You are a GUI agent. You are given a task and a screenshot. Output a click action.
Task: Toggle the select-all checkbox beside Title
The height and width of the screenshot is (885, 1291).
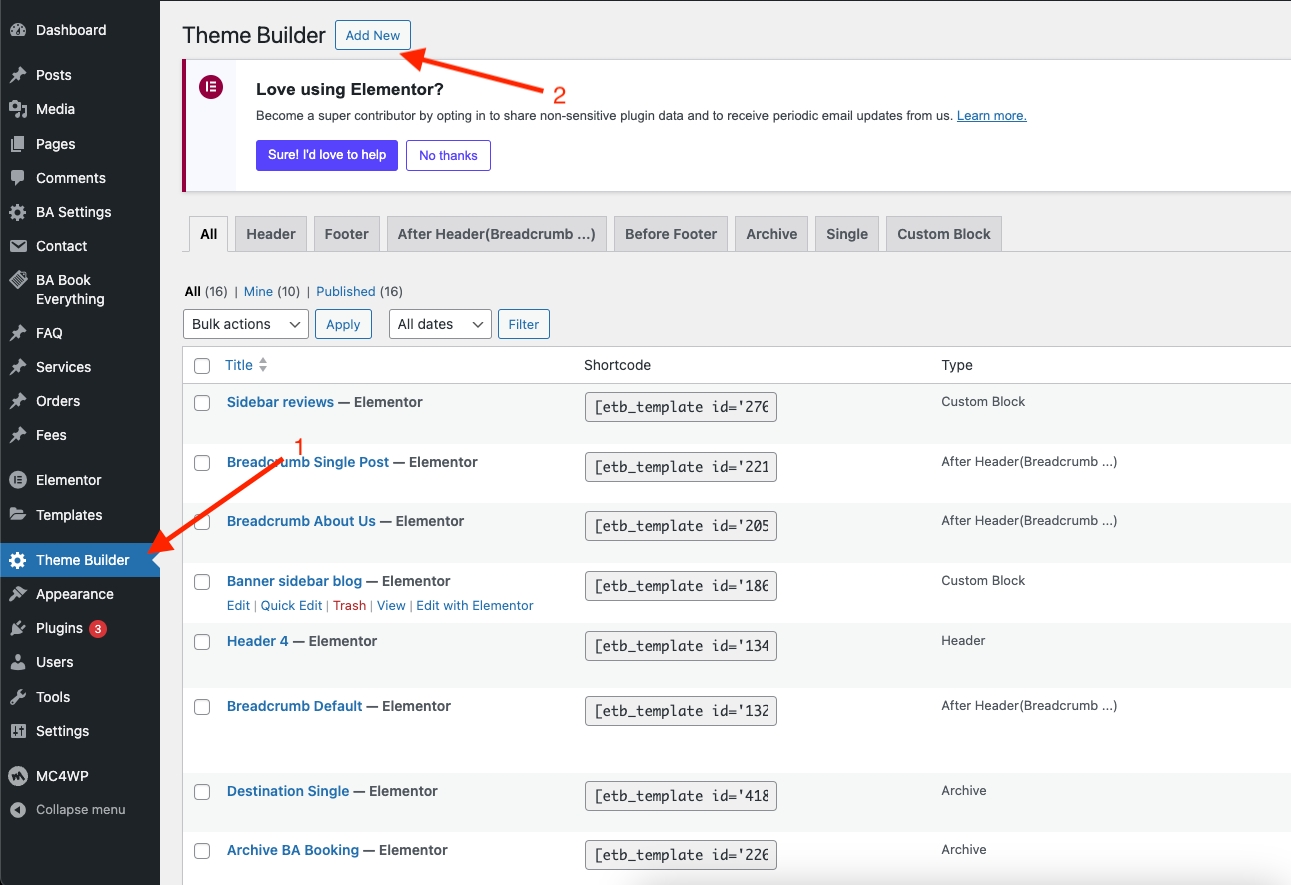(202, 366)
